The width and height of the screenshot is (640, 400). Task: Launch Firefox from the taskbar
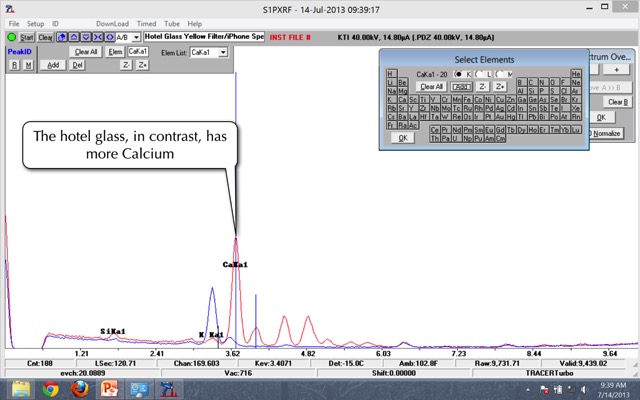pyautogui.click(x=80, y=389)
